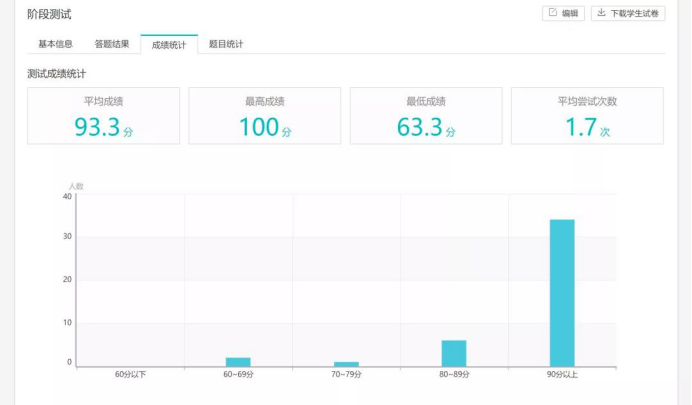The height and width of the screenshot is (405, 692).
Task: Click the 平均成绩 93.3 分 card
Action: pos(103,116)
